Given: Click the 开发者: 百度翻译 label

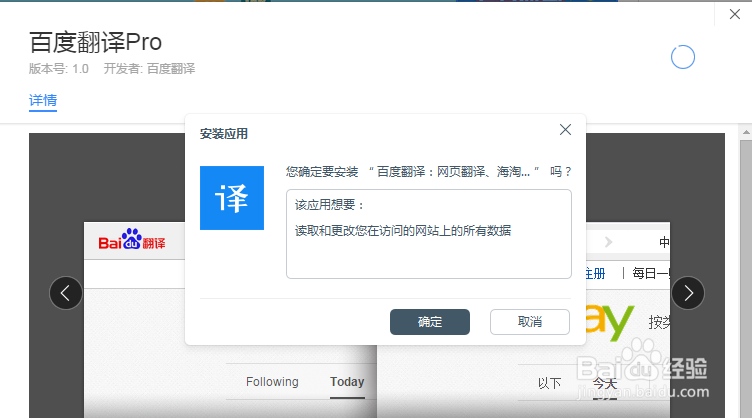Looking at the screenshot, I should point(149,69).
